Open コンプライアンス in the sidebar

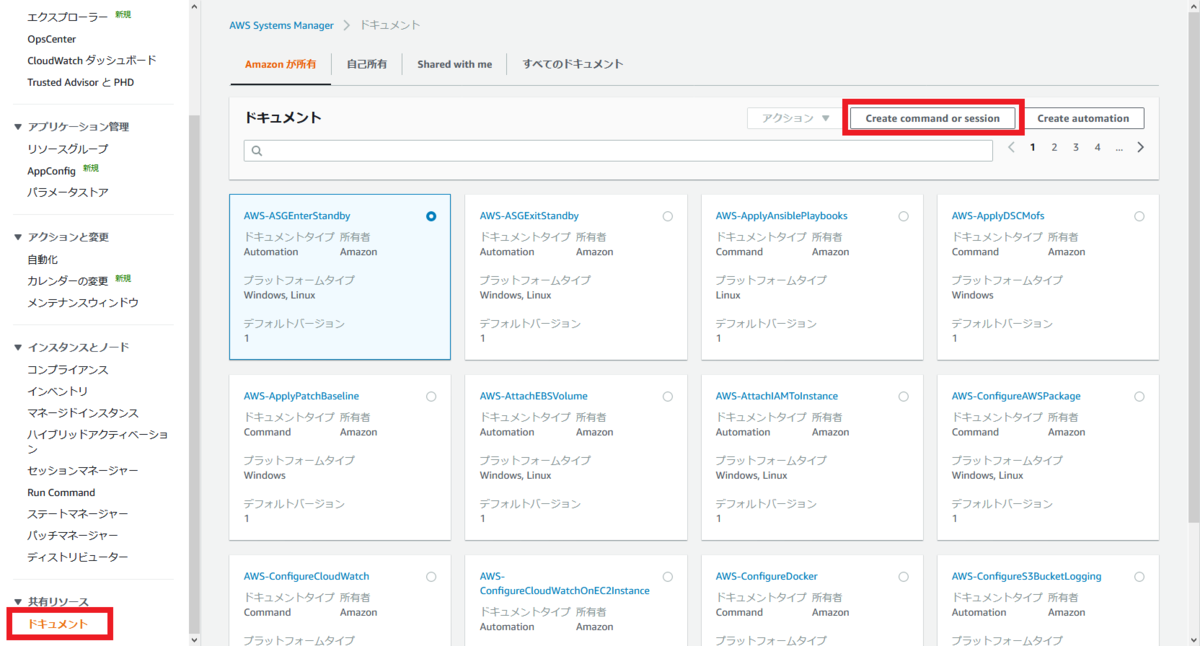(x=67, y=369)
